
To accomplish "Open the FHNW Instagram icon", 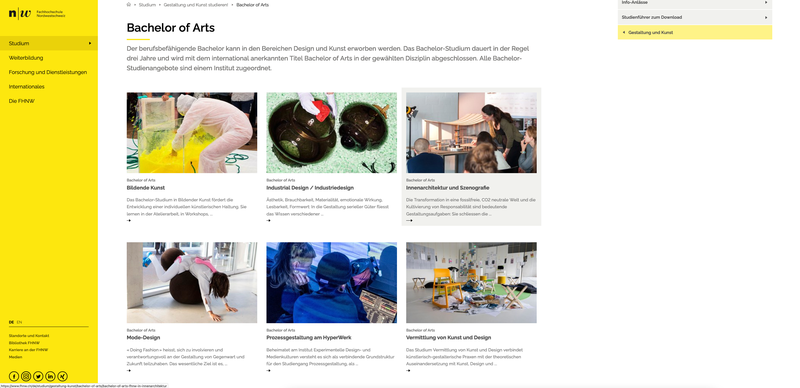I will coord(26,376).
